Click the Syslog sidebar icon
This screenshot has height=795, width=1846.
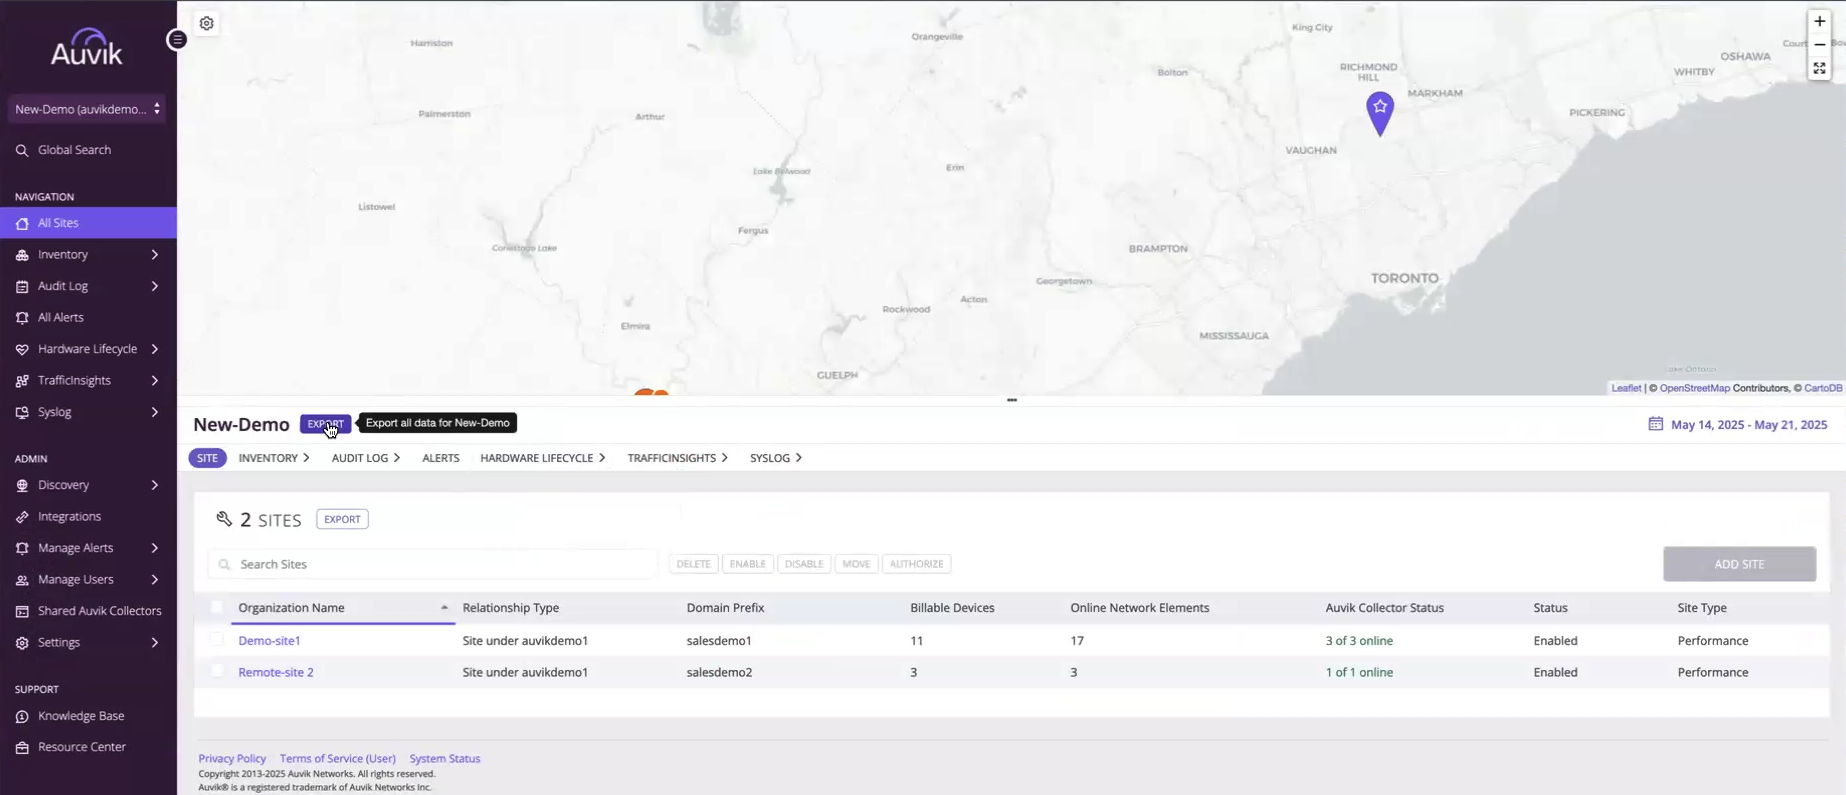[x=22, y=412]
